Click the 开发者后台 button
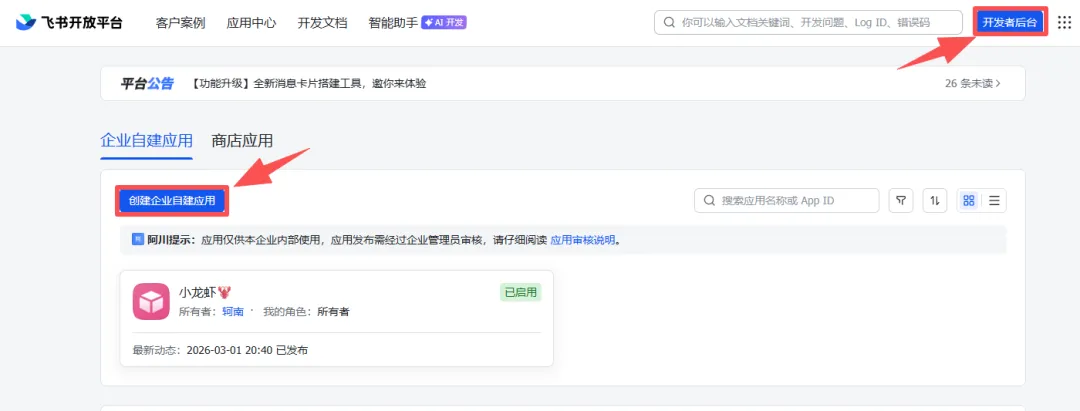The height and width of the screenshot is (411, 1080). 1010,23
